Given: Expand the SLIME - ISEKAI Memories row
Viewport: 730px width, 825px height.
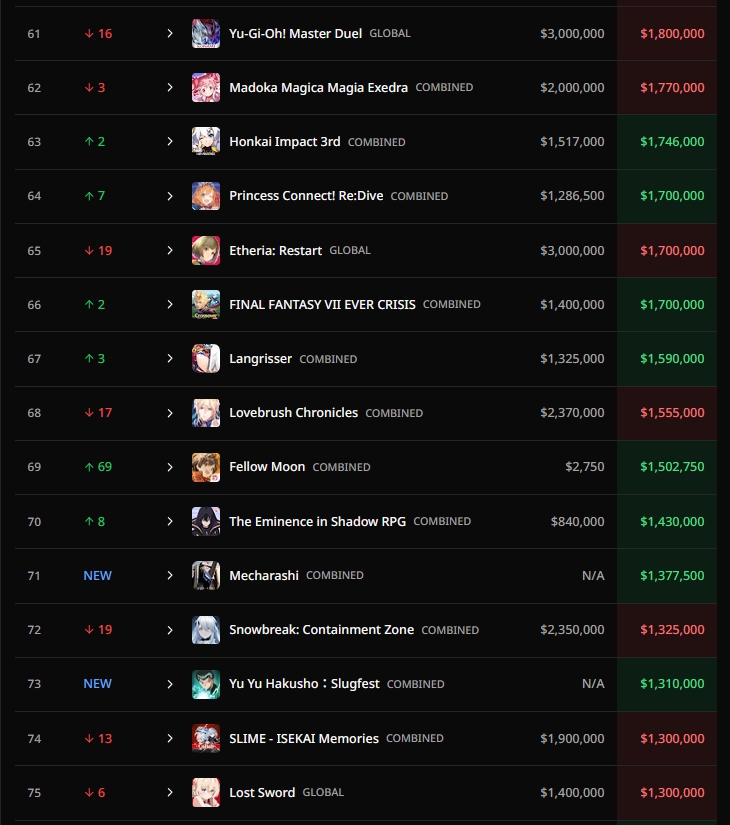Looking at the screenshot, I should (170, 739).
